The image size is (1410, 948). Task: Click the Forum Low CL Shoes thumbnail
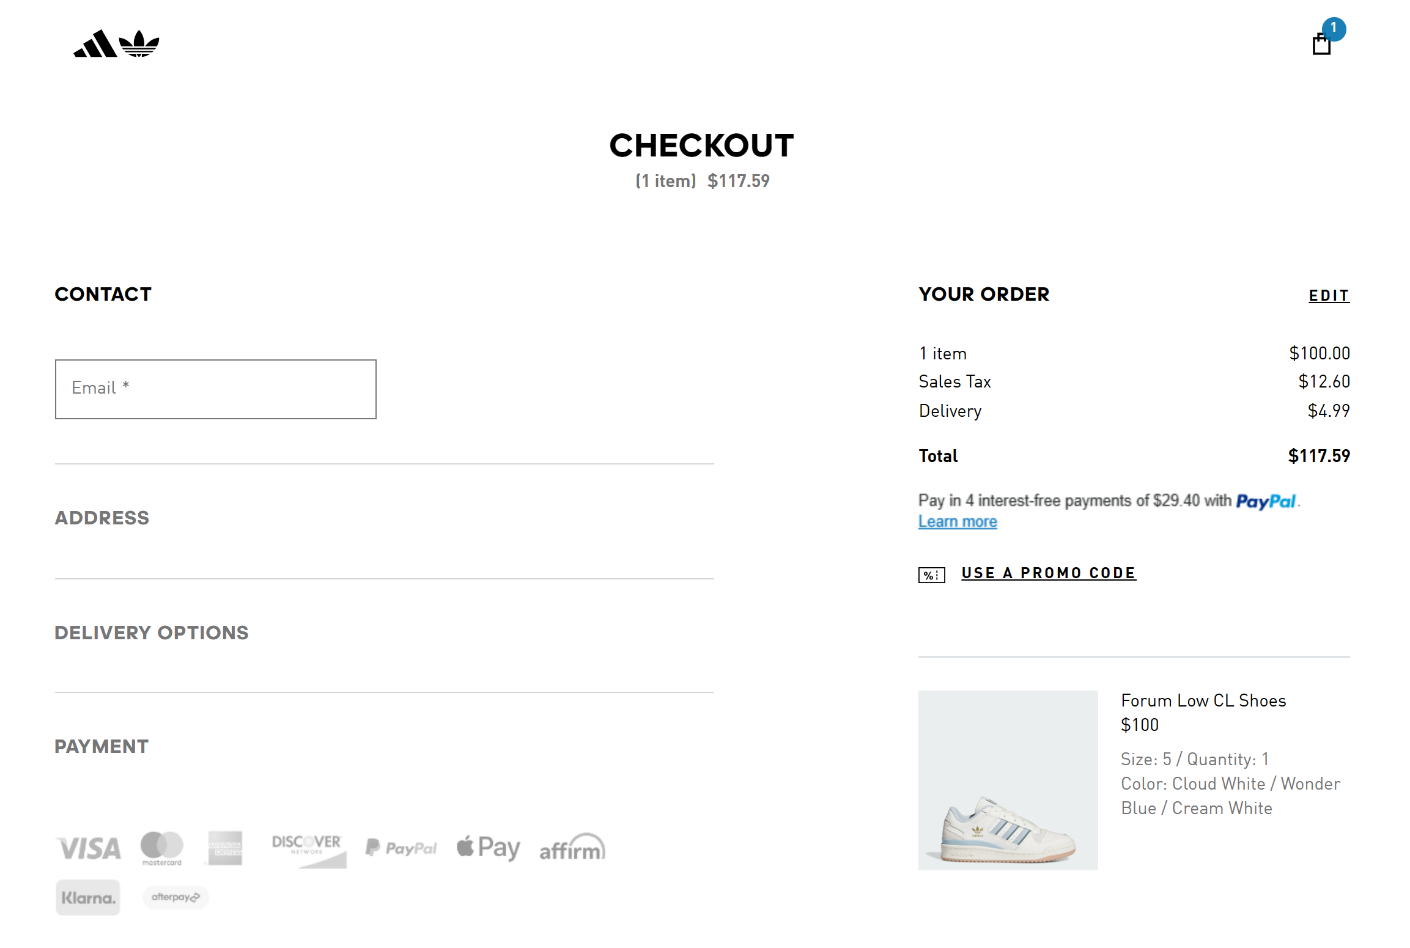[x=1008, y=780]
